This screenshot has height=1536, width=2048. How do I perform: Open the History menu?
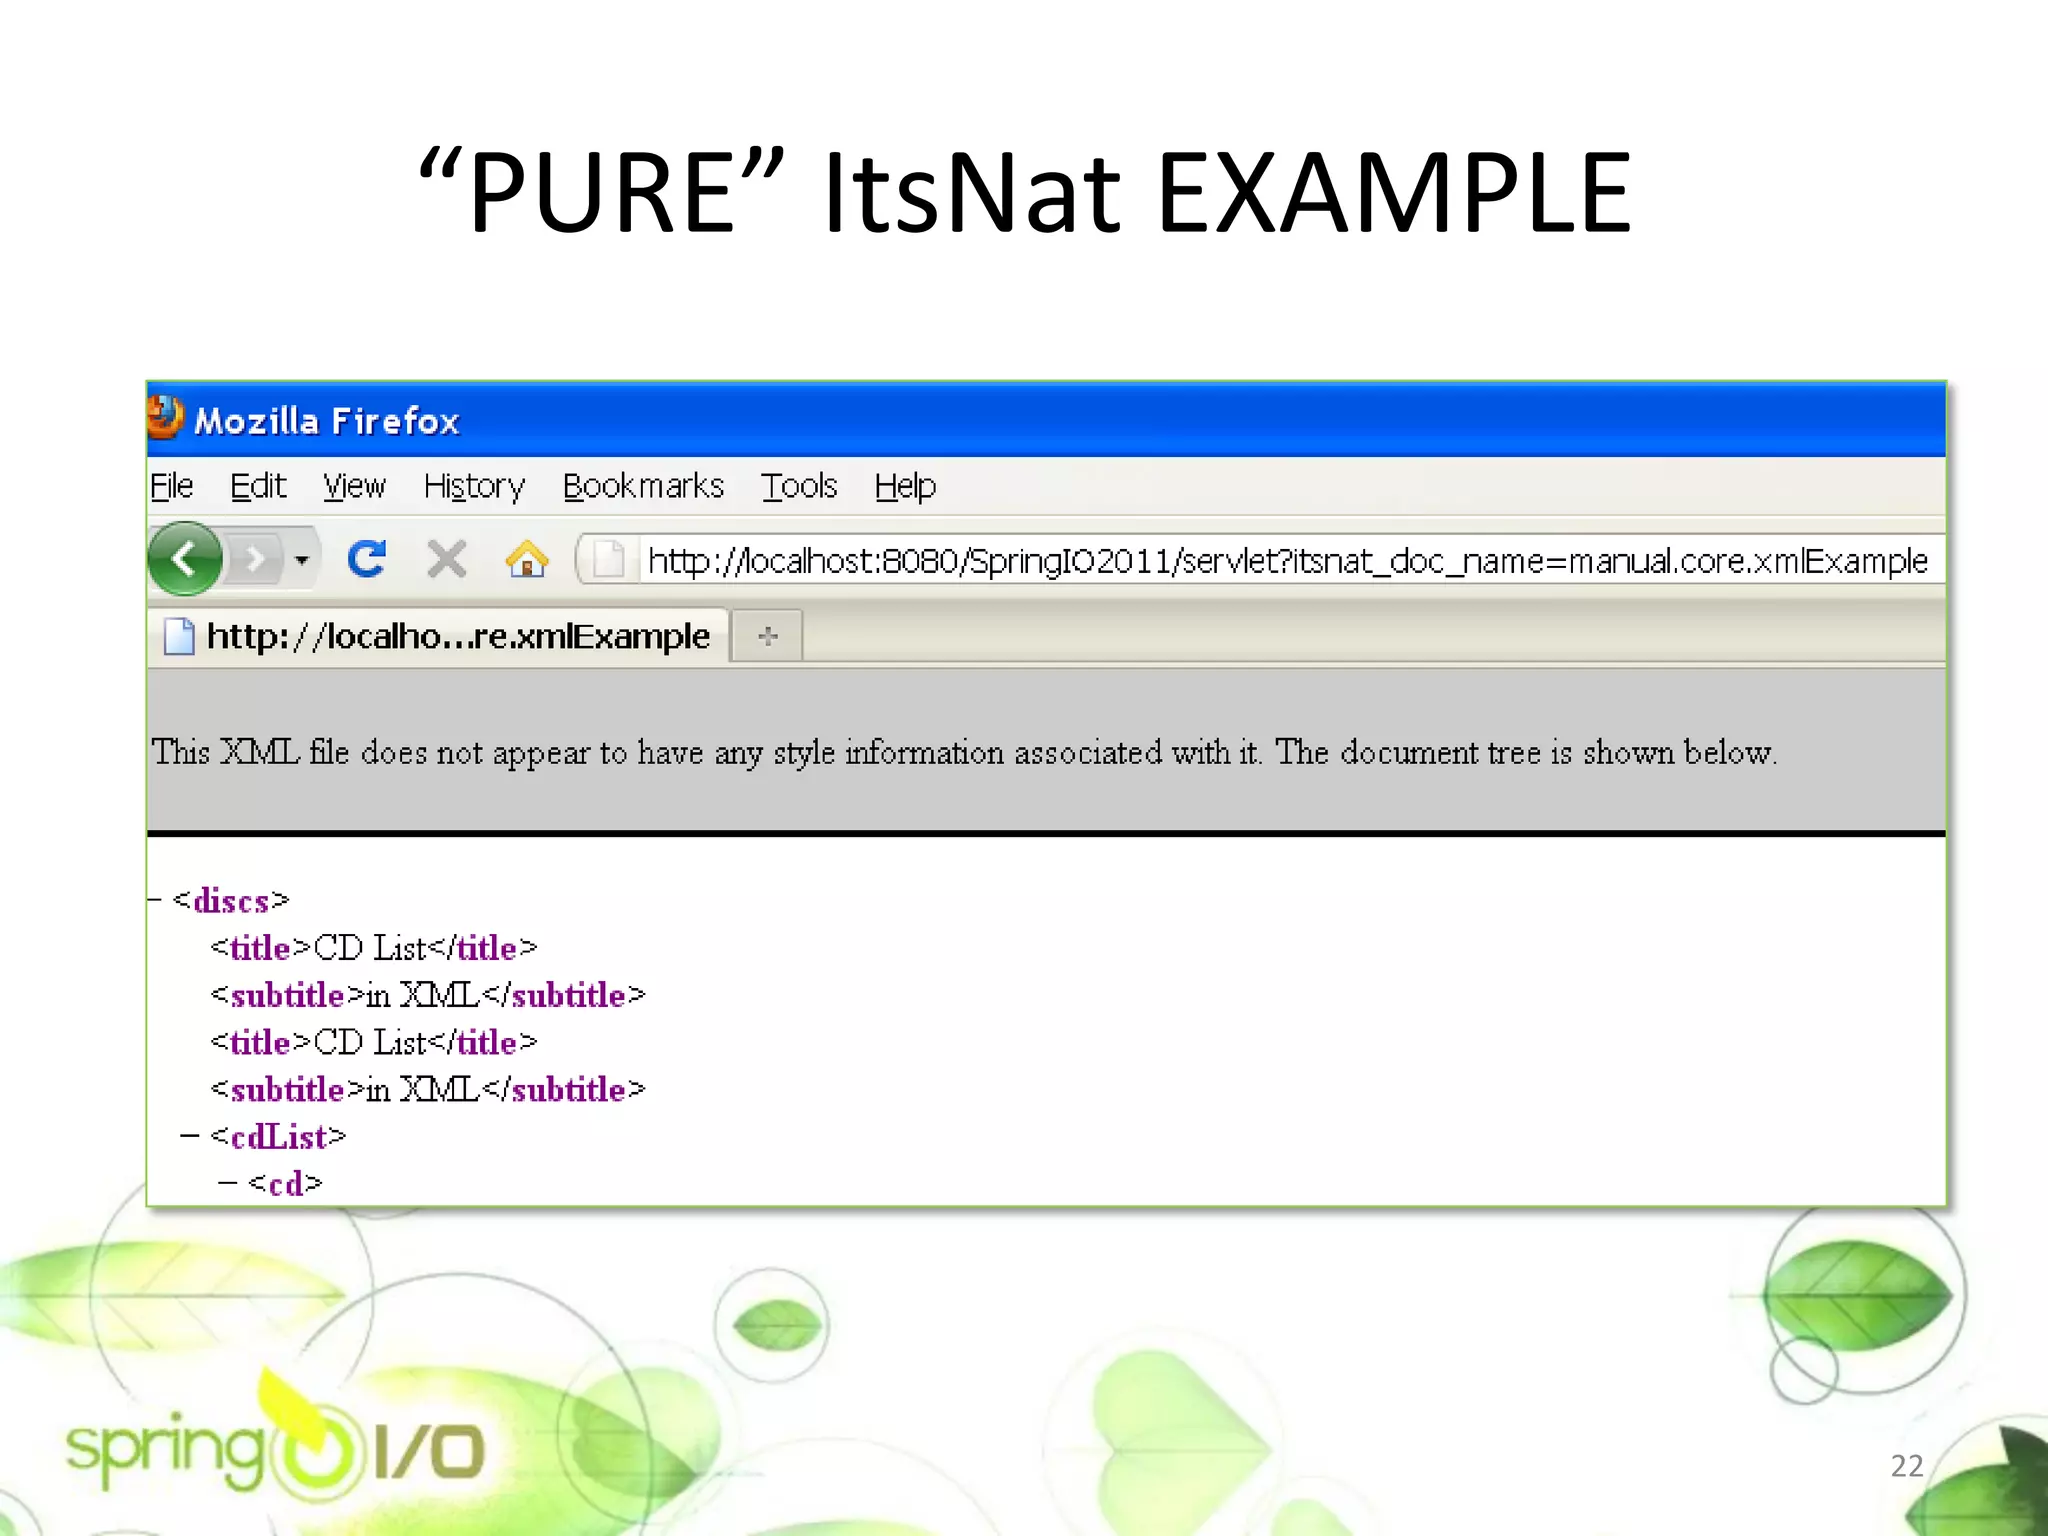474,486
